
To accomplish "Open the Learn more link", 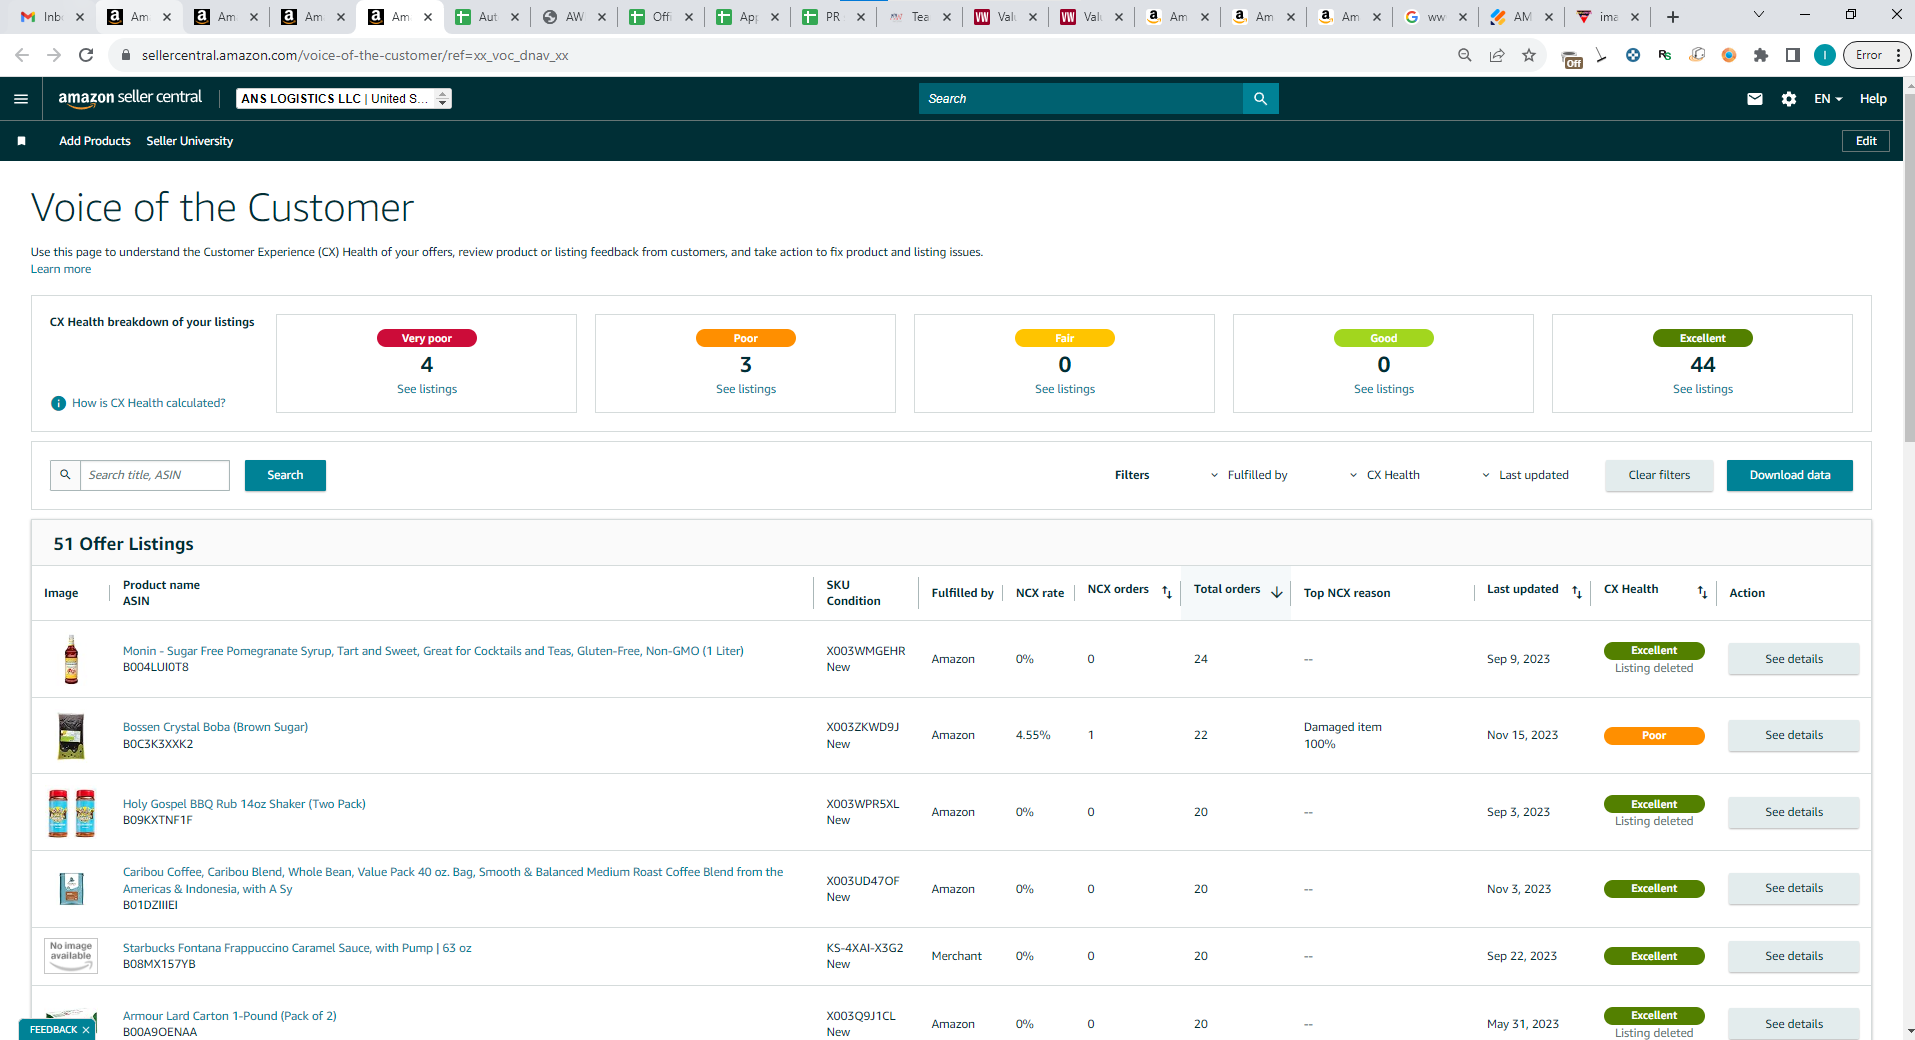I will (x=61, y=269).
